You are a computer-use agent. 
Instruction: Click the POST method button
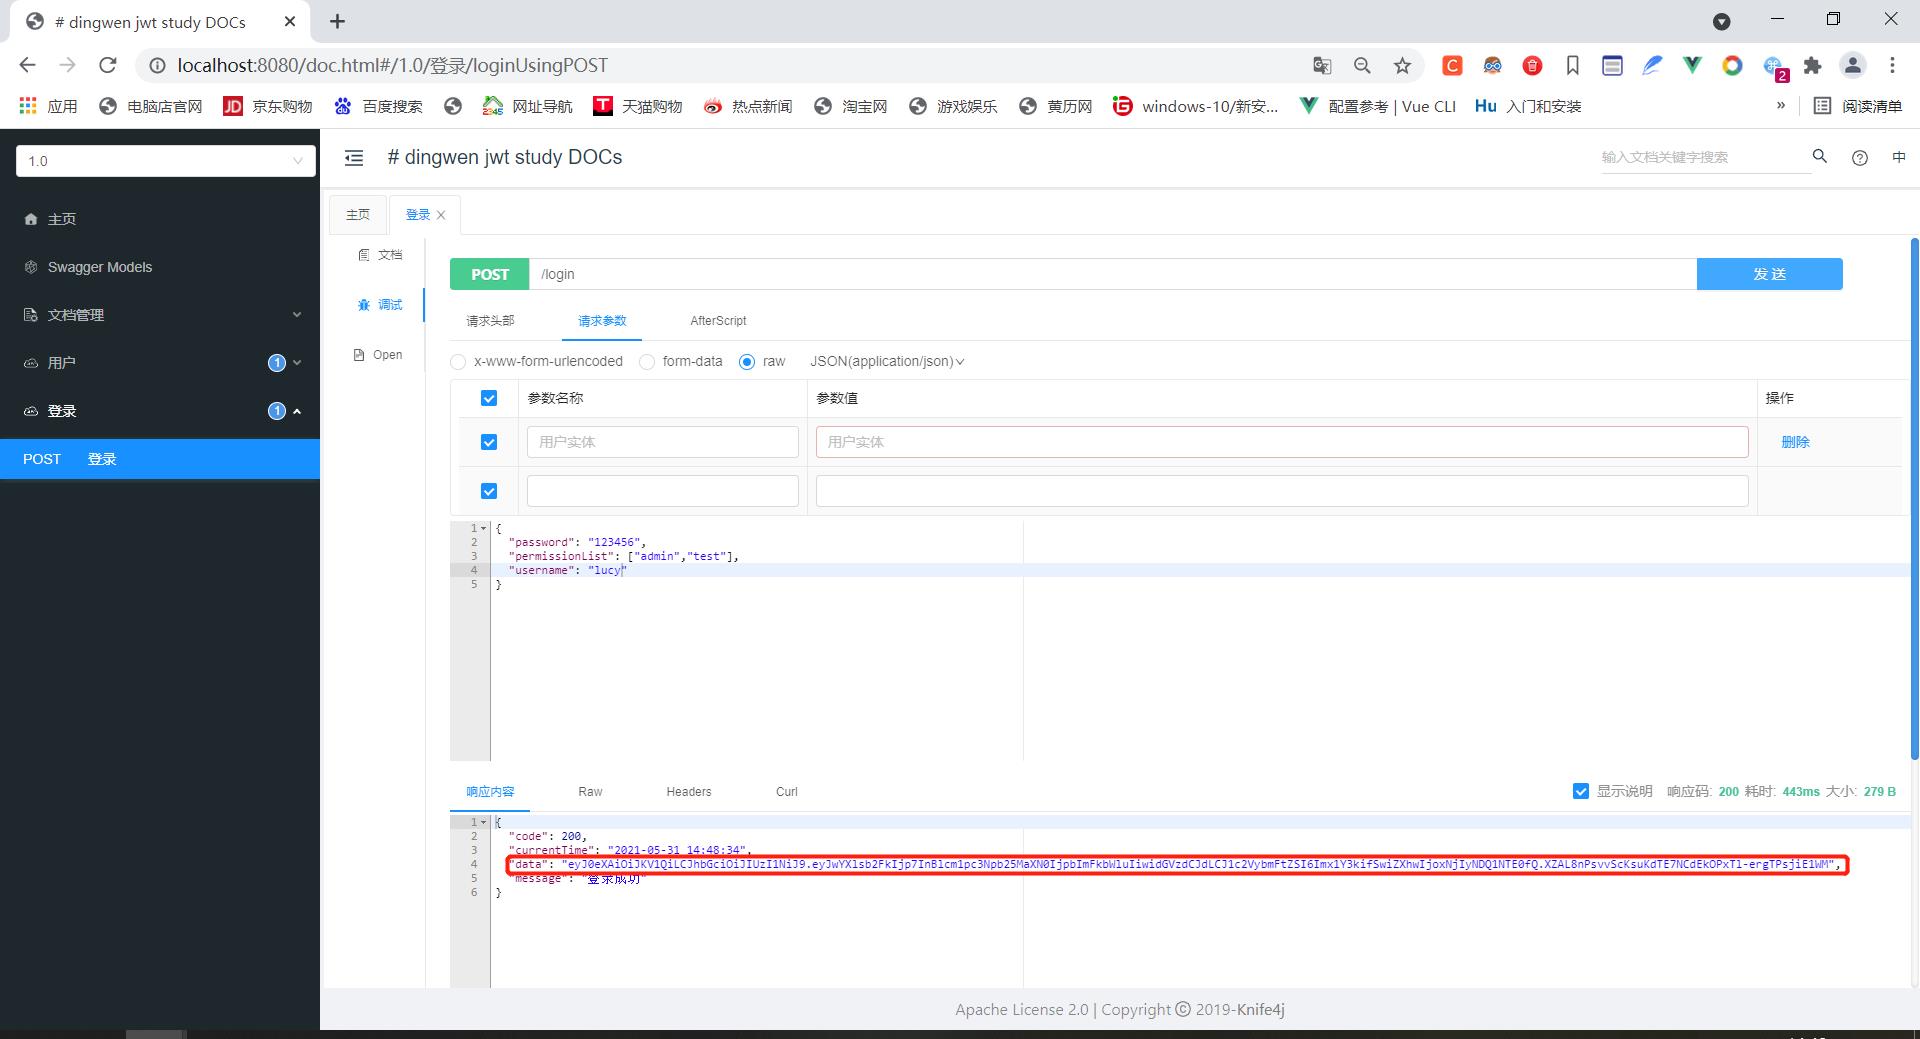coord(490,274)
